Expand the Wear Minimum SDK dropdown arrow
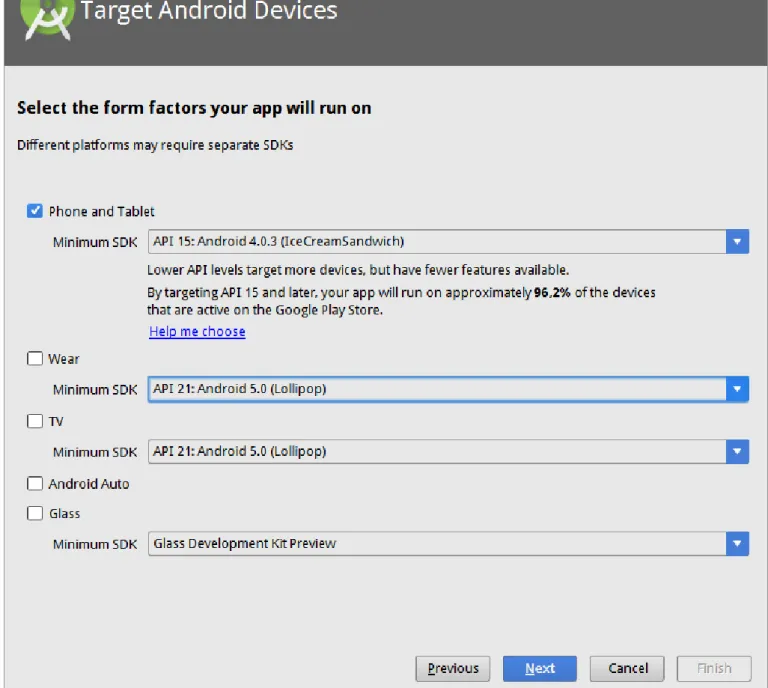 pos(737,389)
